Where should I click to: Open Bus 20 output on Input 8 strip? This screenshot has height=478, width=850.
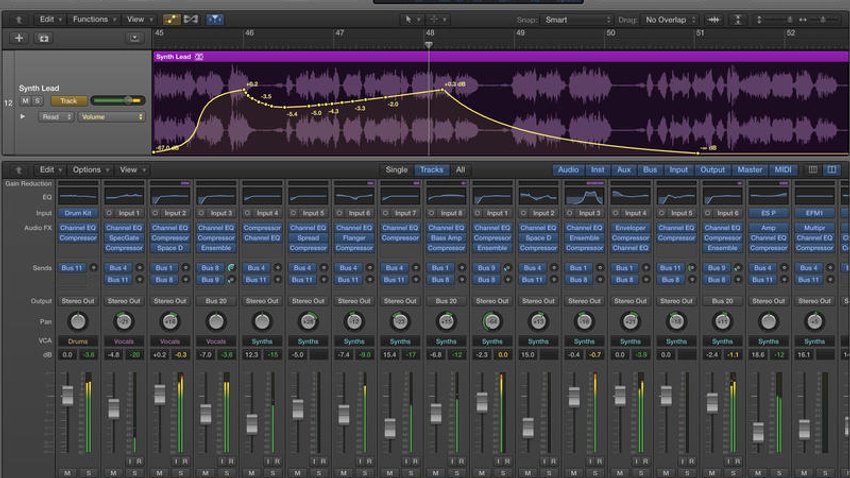click(446, 301)
